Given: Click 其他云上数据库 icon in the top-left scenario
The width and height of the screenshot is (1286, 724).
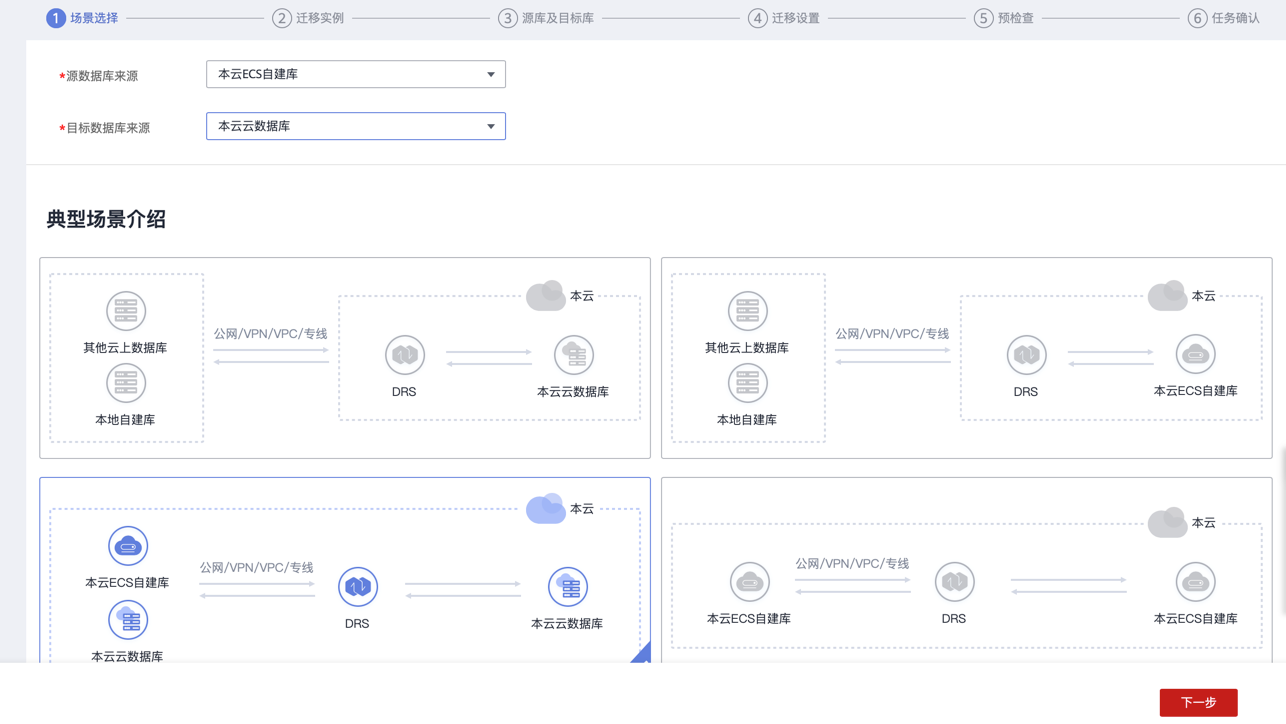Looking at the screenshot, I should pos(126,311).
